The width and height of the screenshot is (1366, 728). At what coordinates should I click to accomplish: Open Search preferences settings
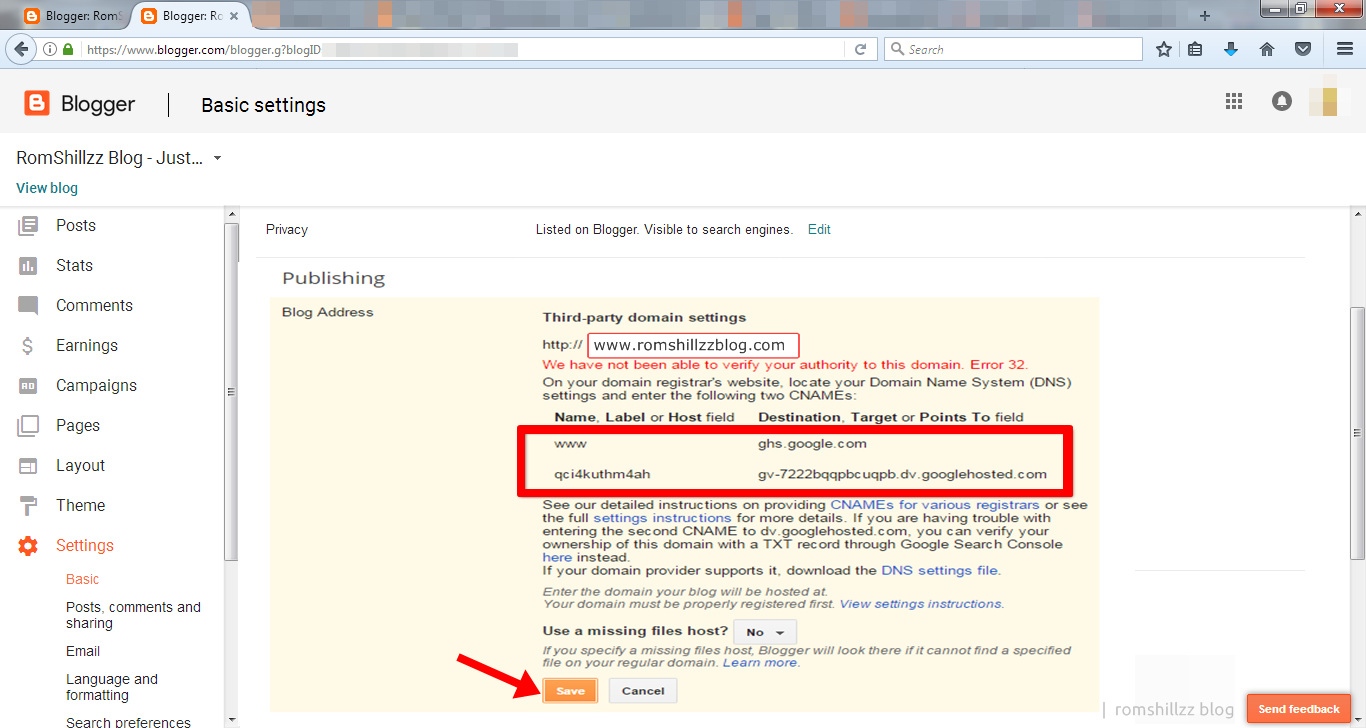click(x=128, y=722)
